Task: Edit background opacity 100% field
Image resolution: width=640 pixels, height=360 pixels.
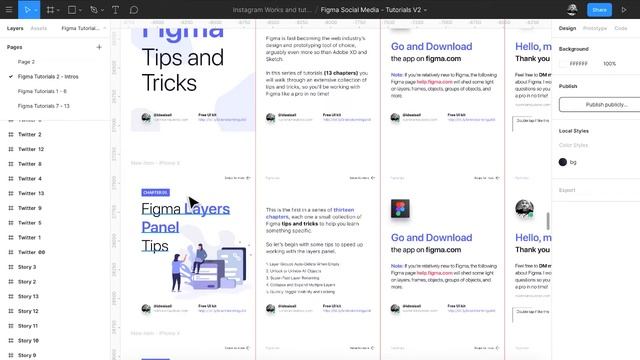Action: click(609, 64)
